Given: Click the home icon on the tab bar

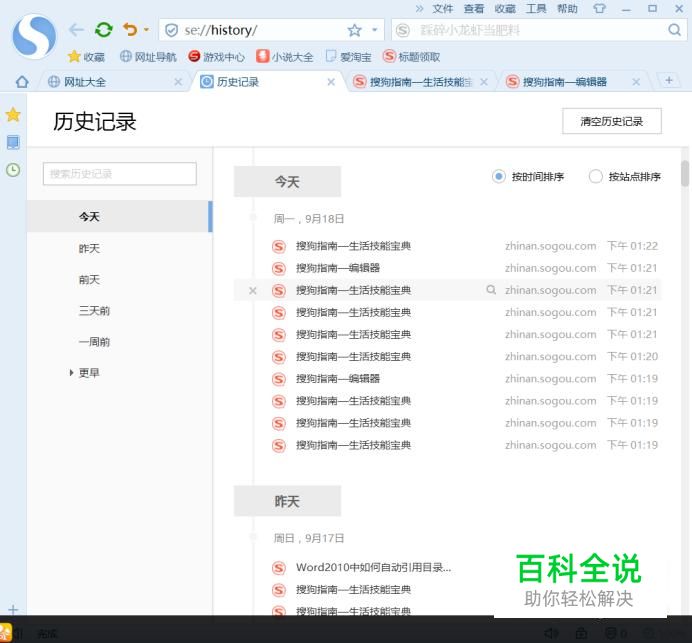Looking at the screenshot, I should click(22, 82).
